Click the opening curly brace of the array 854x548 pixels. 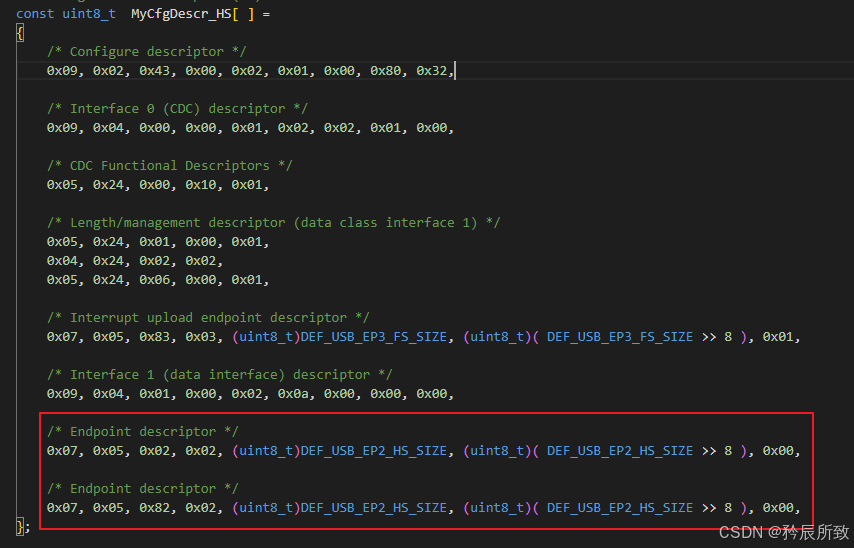click(20, 33)
